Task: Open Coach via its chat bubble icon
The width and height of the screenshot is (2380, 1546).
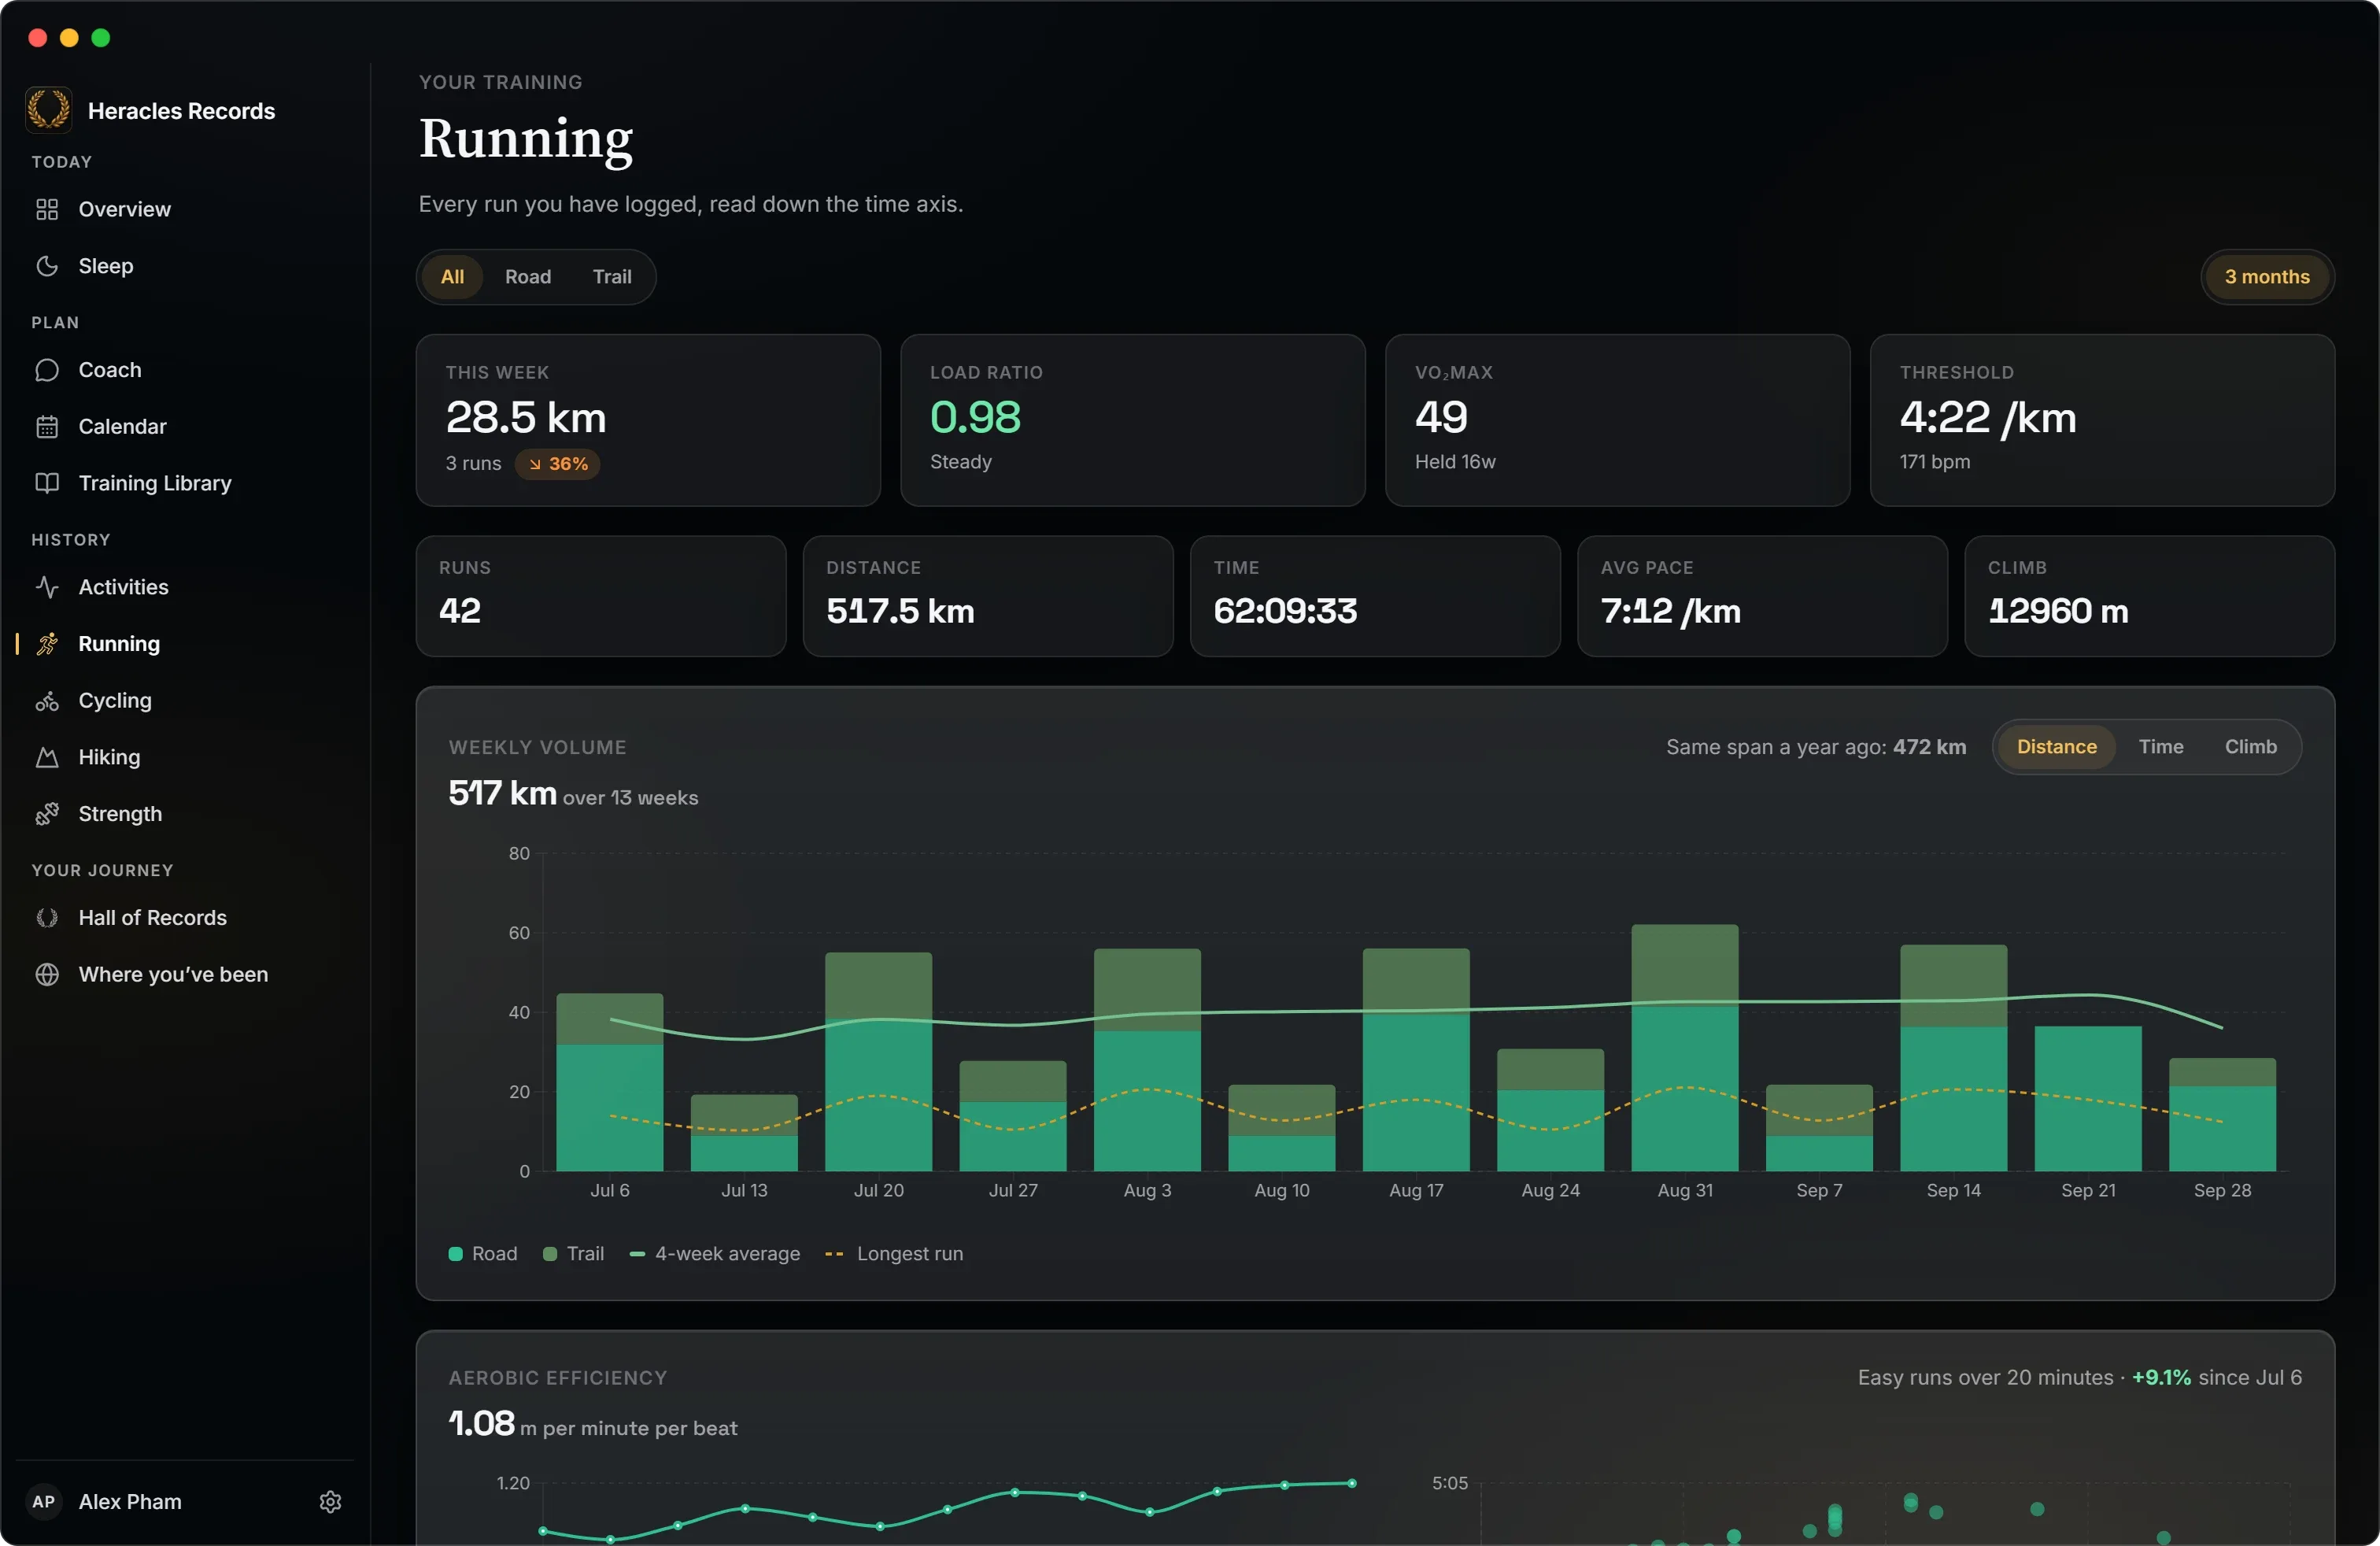Action: pyautogui.click(x=47, y=370)
